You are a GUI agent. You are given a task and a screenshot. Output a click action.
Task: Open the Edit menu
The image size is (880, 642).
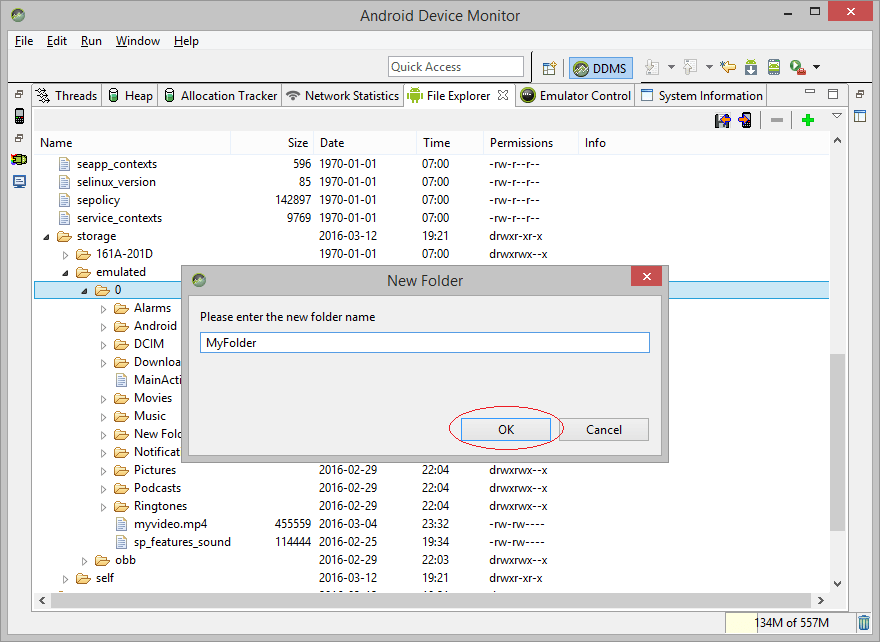pos(57,41)
